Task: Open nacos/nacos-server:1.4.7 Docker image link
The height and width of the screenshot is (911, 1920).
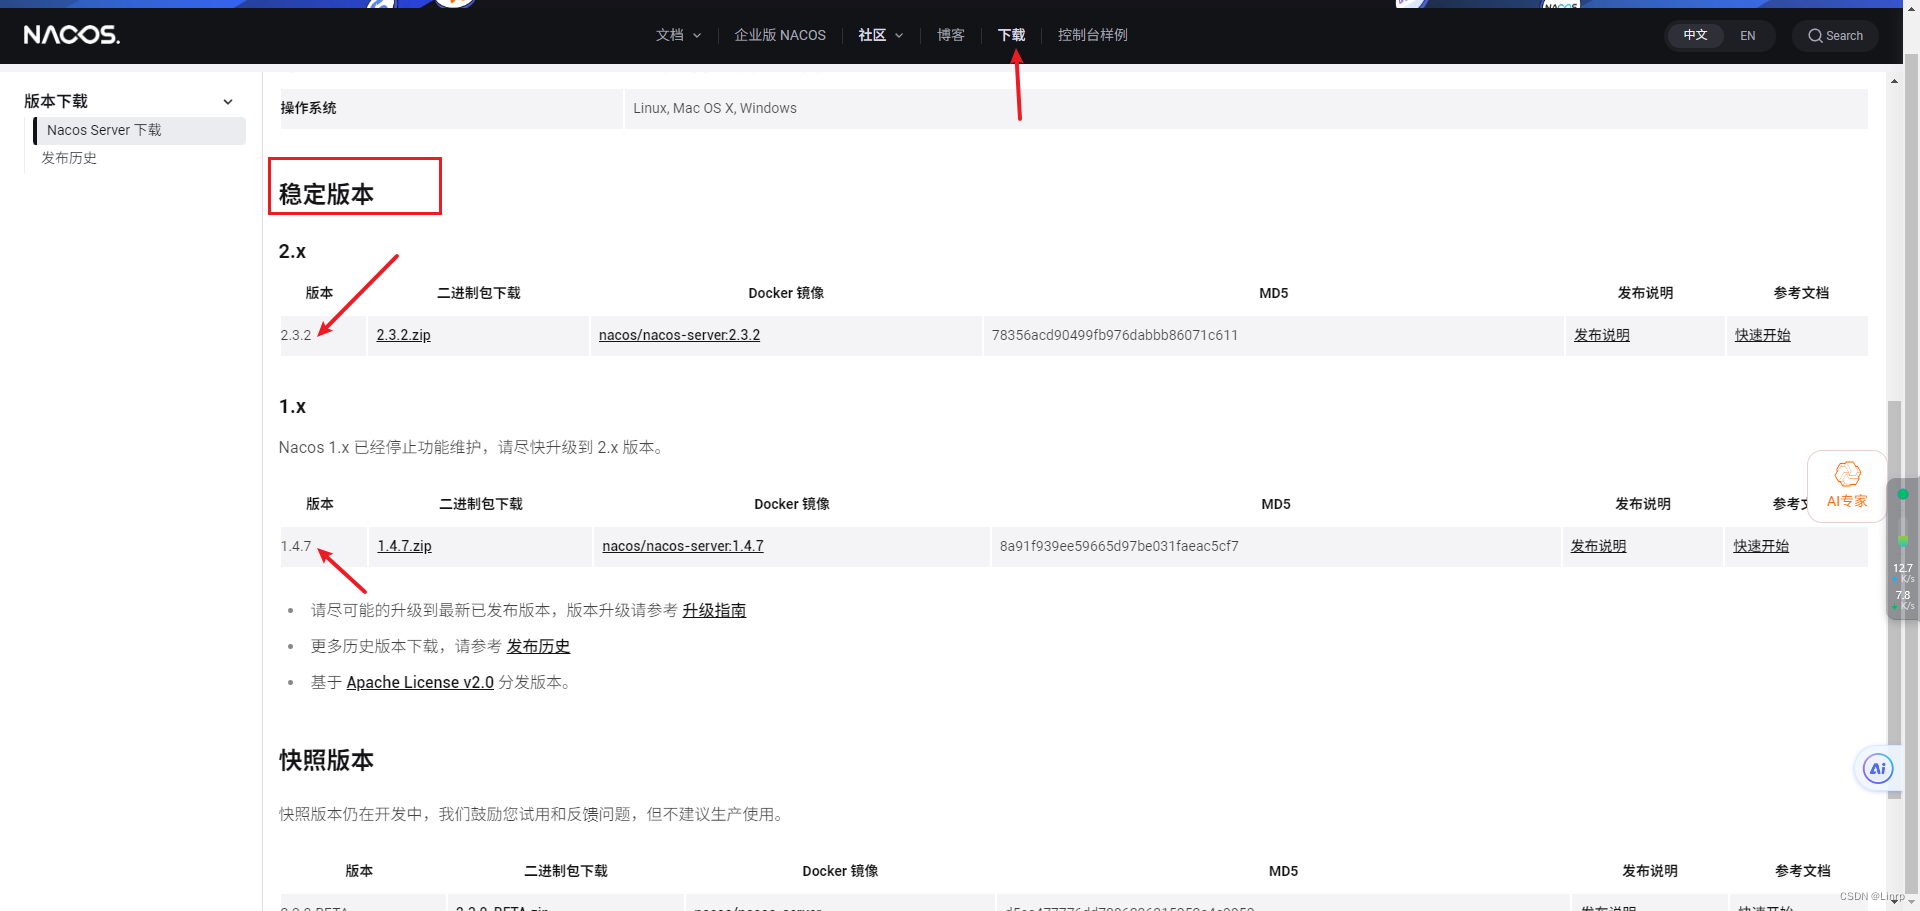Action: pos(683,546)
